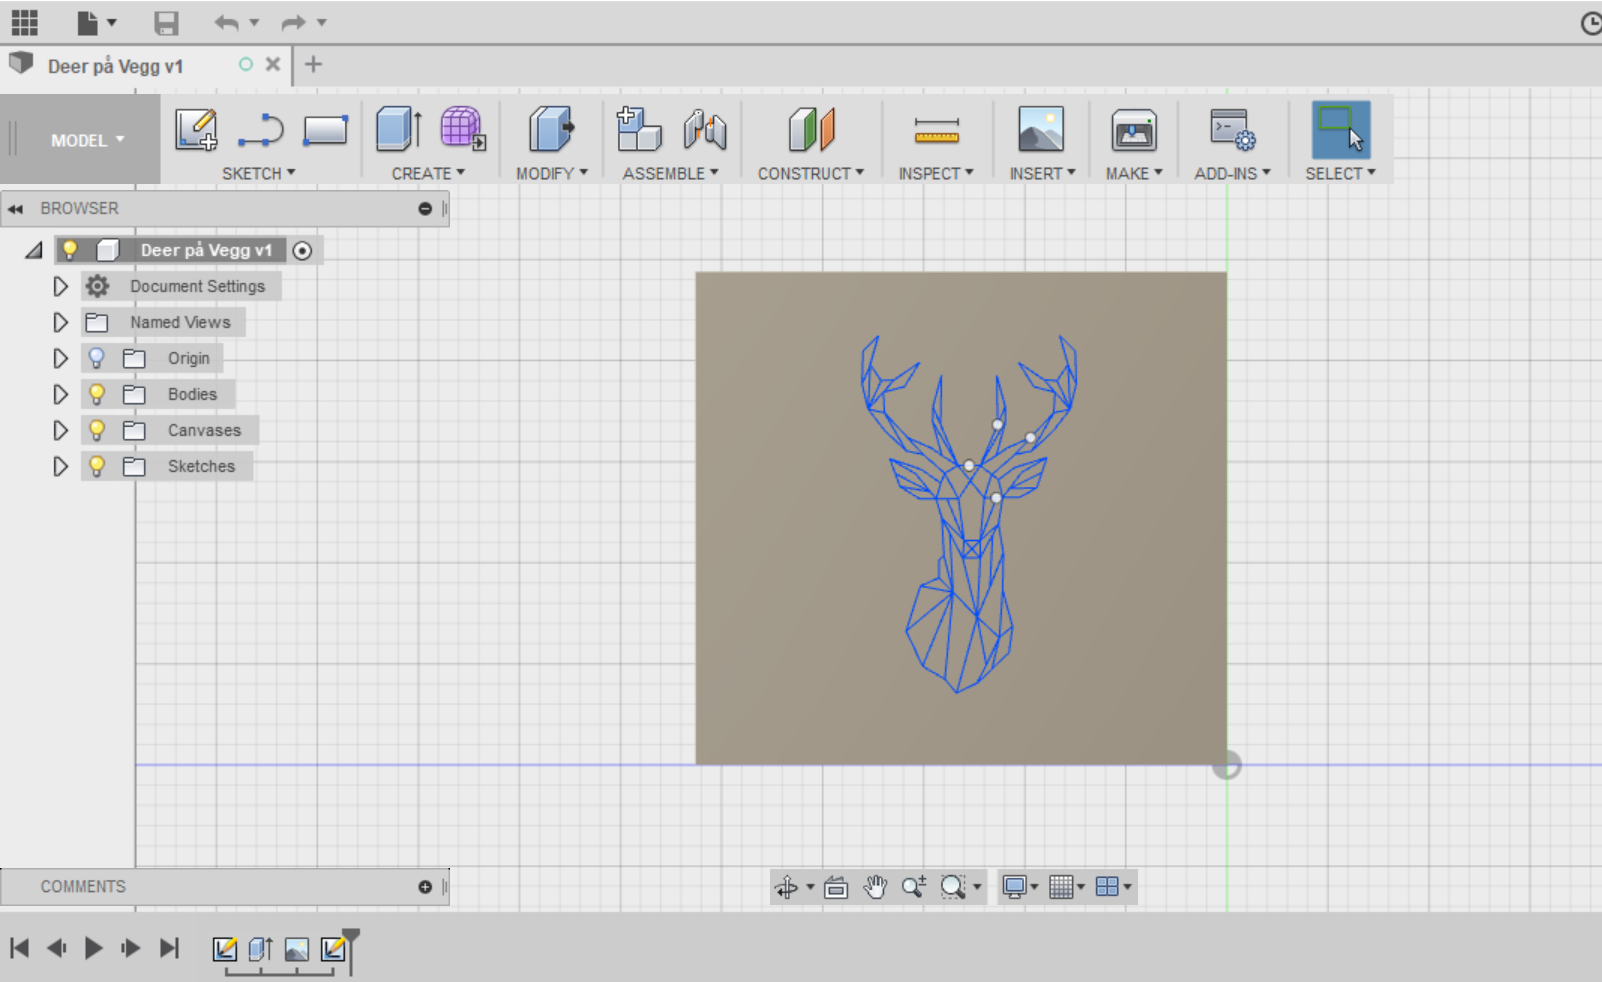Click the 3D Print icon
This screenshot has height=982, width=1602.
point(1134,130)
